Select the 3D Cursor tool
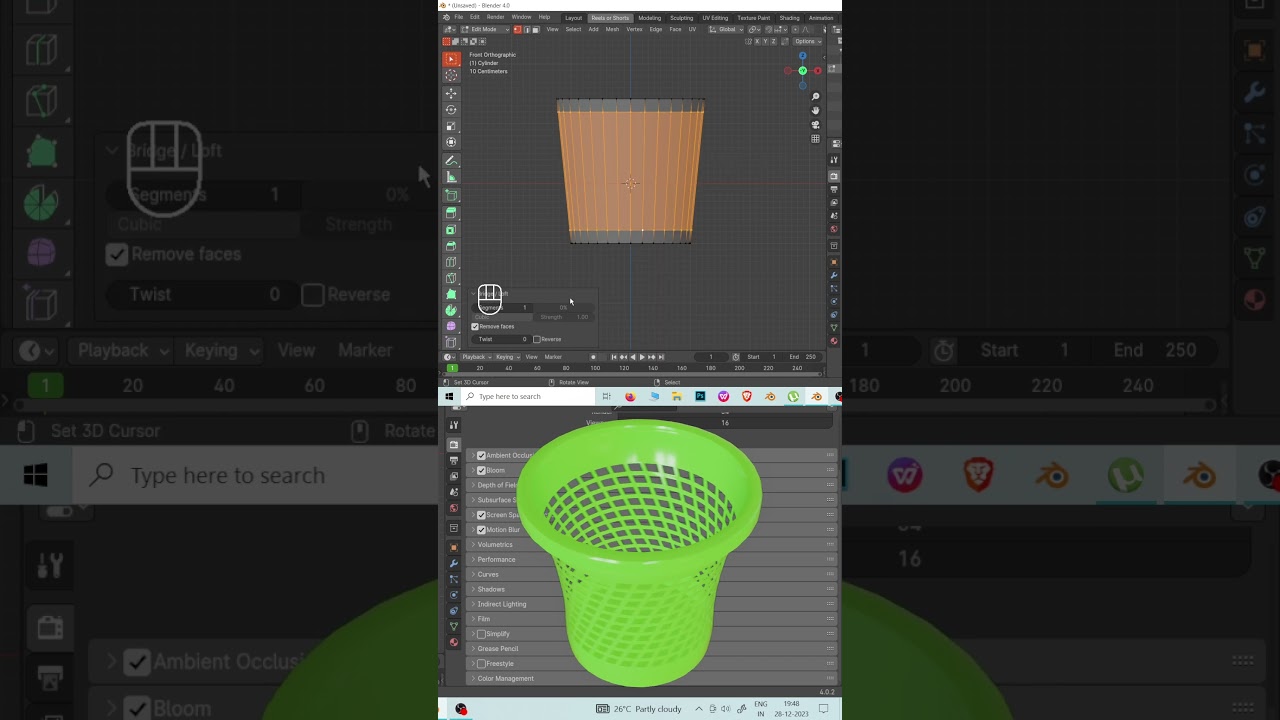Screen dimensions: 1280x720 451,75
